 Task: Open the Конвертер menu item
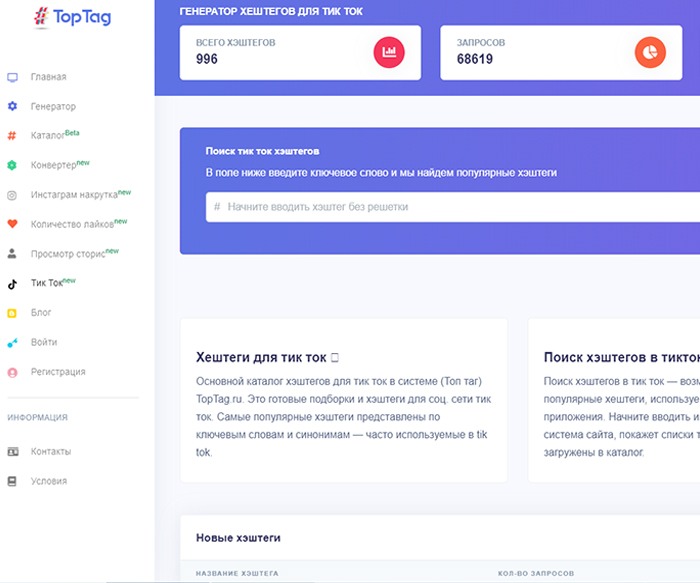point(60,164)
